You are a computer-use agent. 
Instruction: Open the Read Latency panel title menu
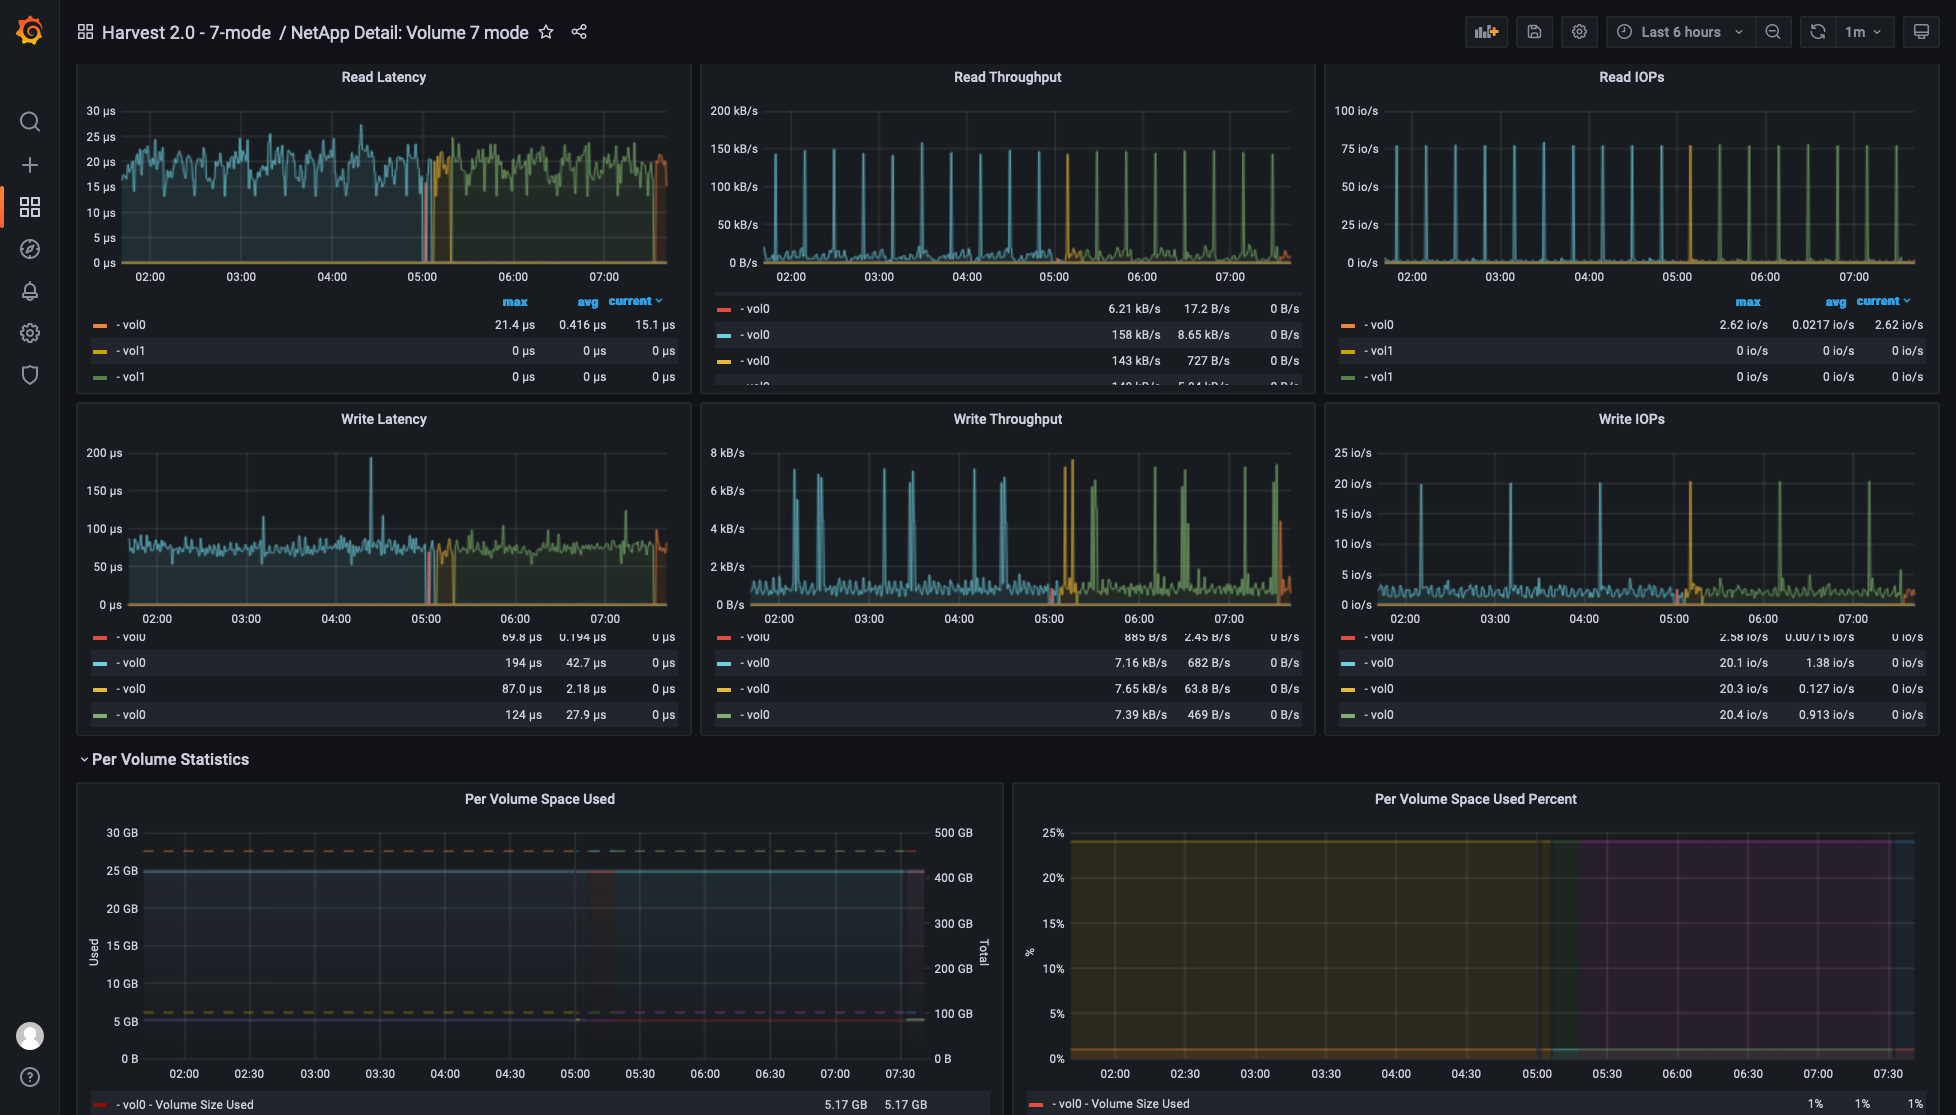coord(383,76)
